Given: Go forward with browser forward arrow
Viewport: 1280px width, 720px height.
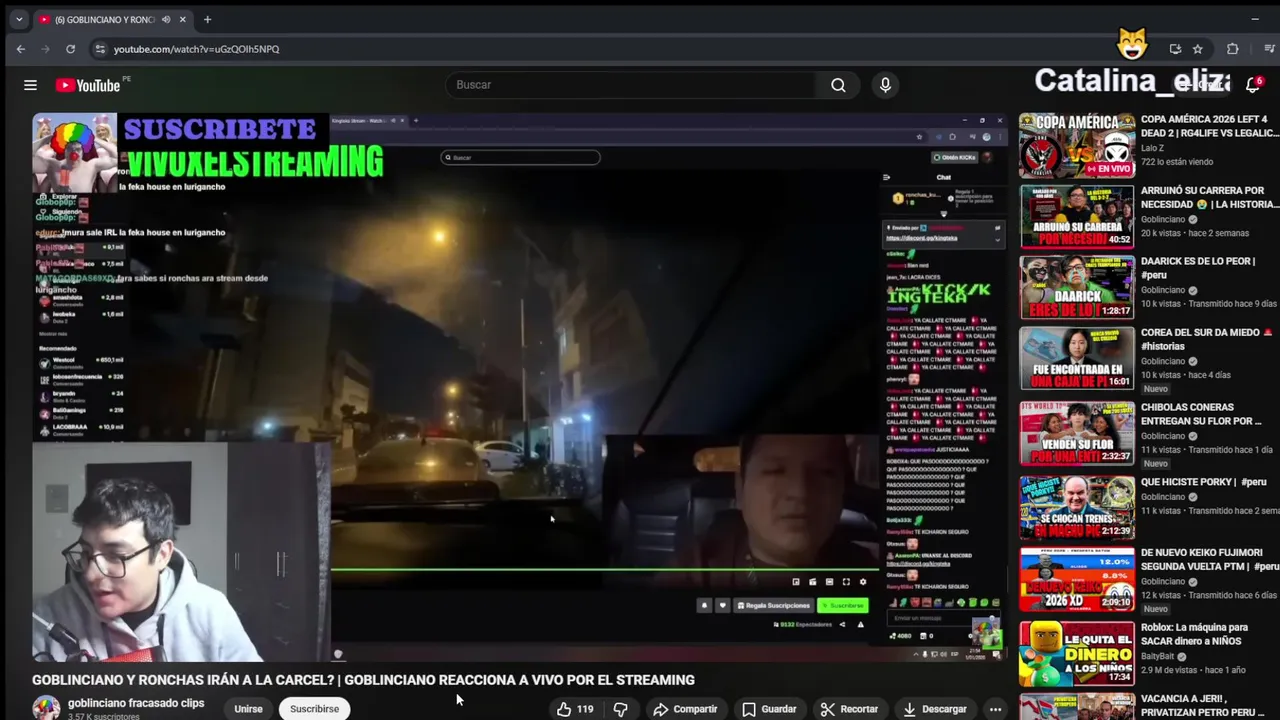Looking at the screenshot, I should pyautogui.click(x=46, y=49).
